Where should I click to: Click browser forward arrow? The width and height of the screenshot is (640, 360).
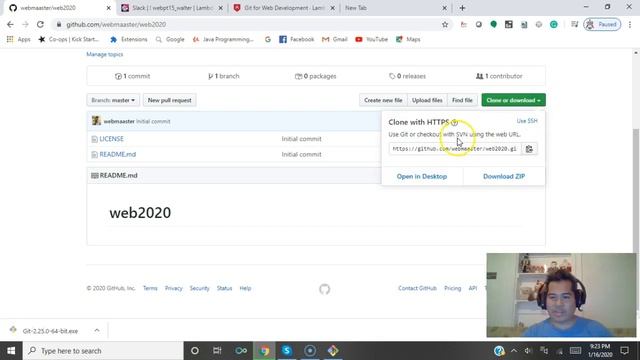click(x=25, y=24)
